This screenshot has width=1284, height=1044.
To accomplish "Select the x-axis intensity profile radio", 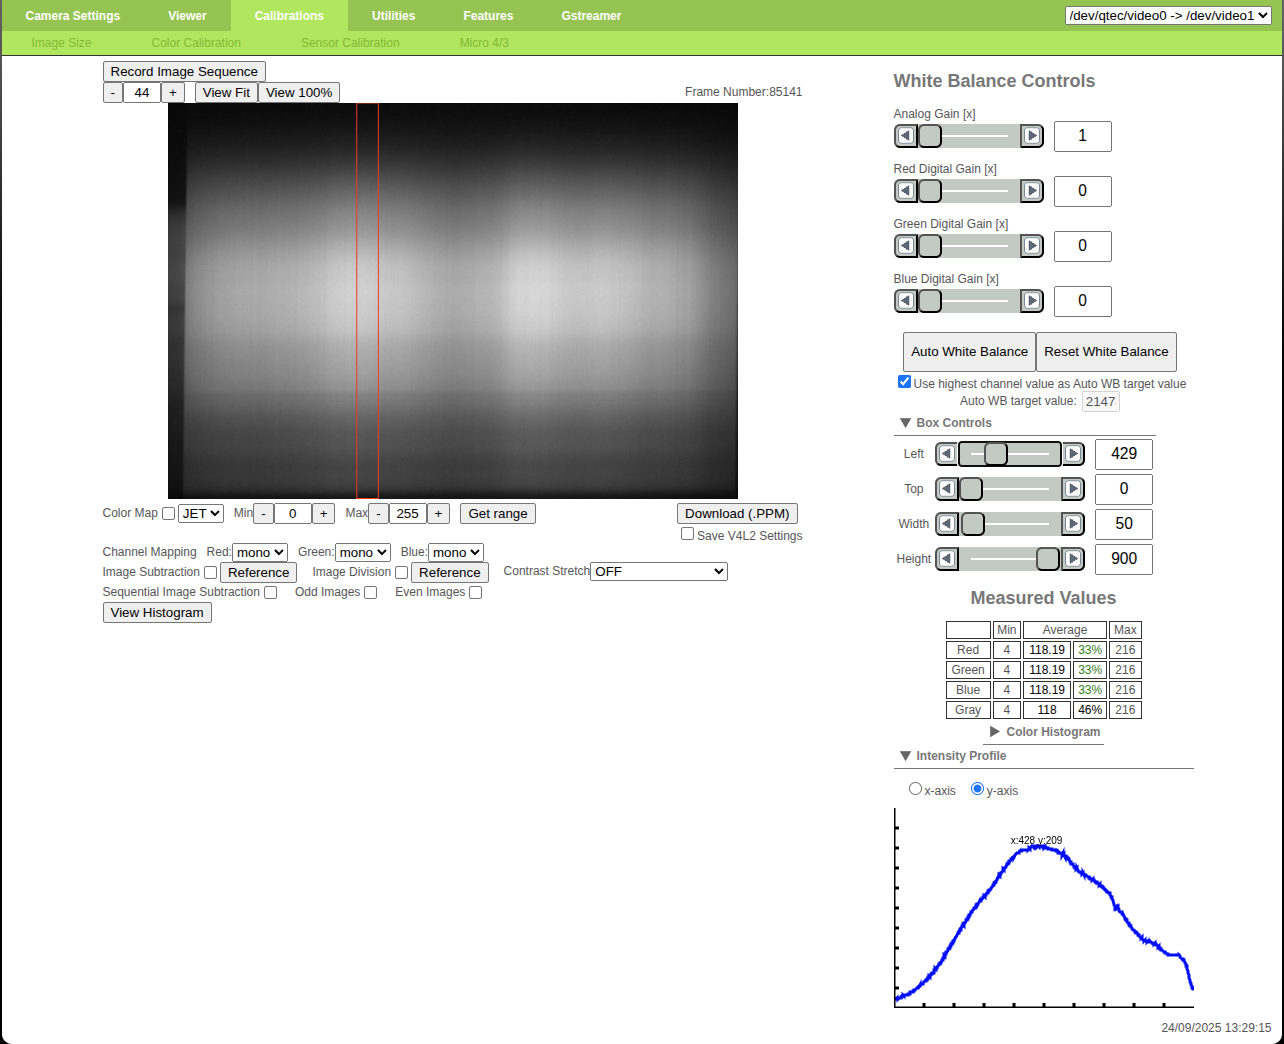I will [915, 789].
